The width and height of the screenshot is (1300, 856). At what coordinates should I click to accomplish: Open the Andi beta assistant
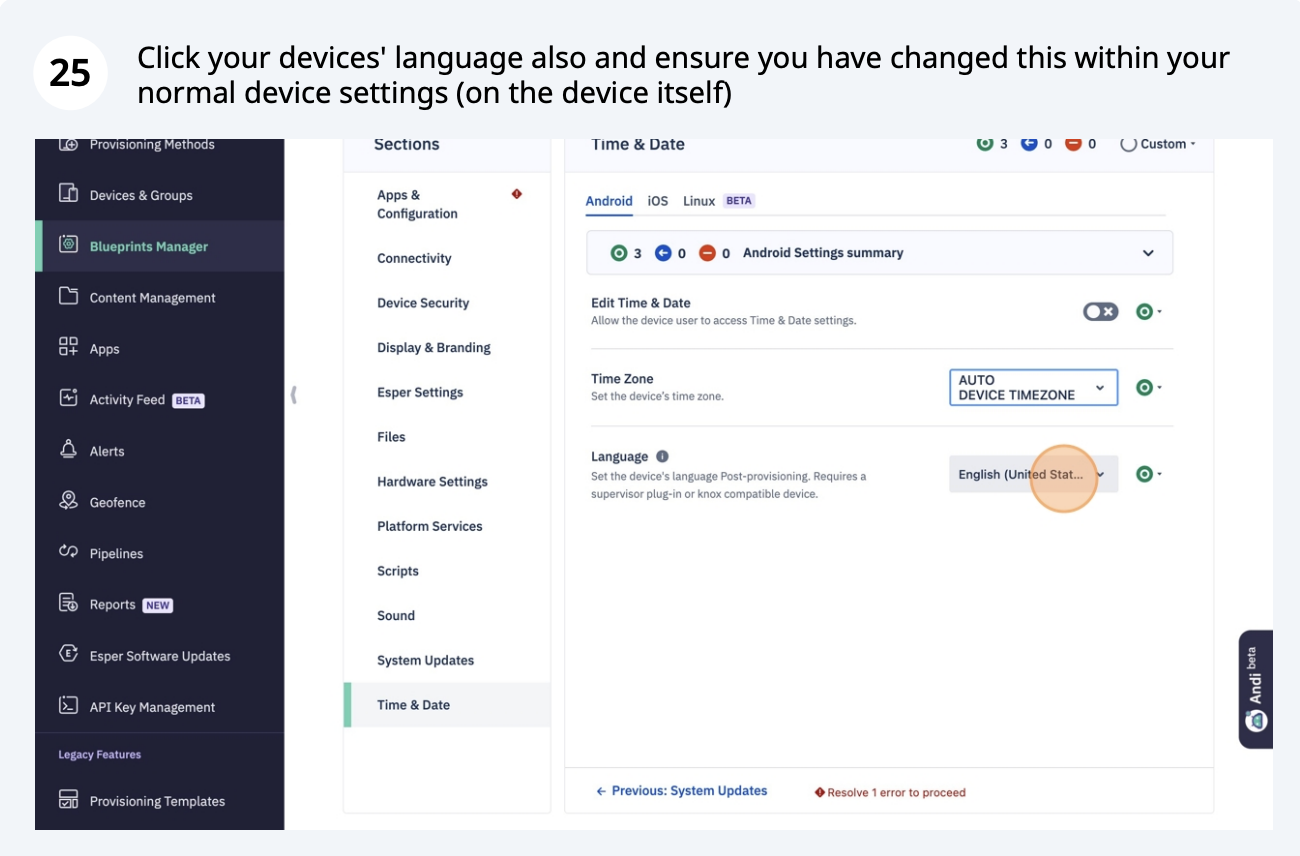coord(1255,689)
